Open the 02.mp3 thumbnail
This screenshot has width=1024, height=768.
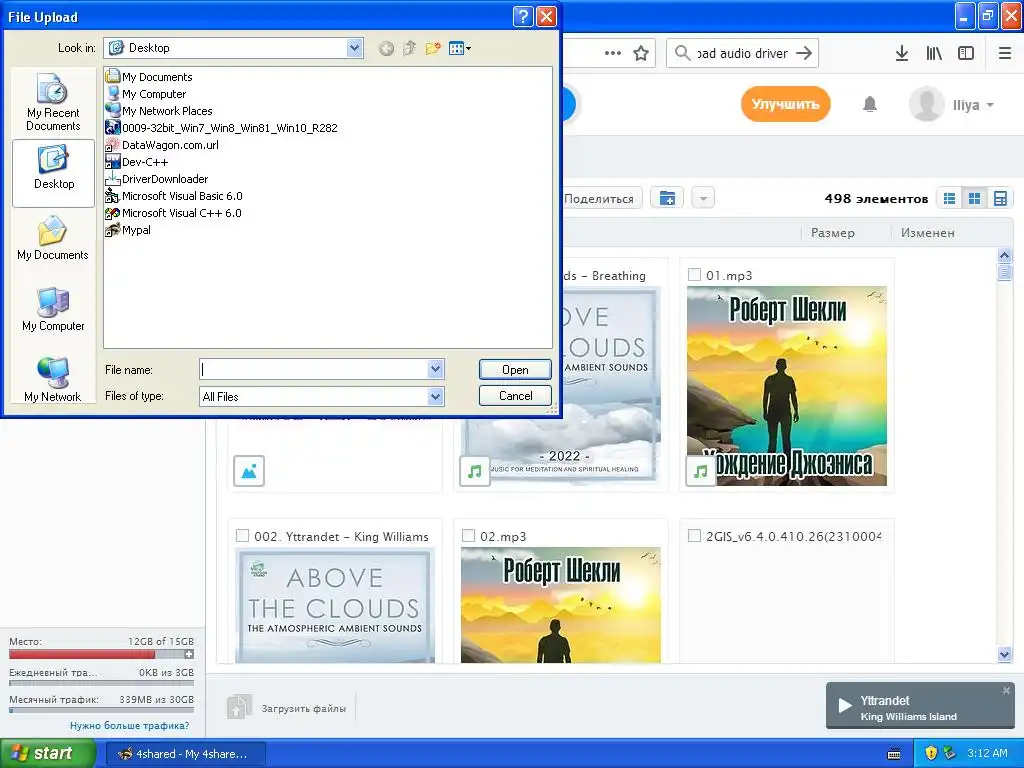click(x=561, y=605)
